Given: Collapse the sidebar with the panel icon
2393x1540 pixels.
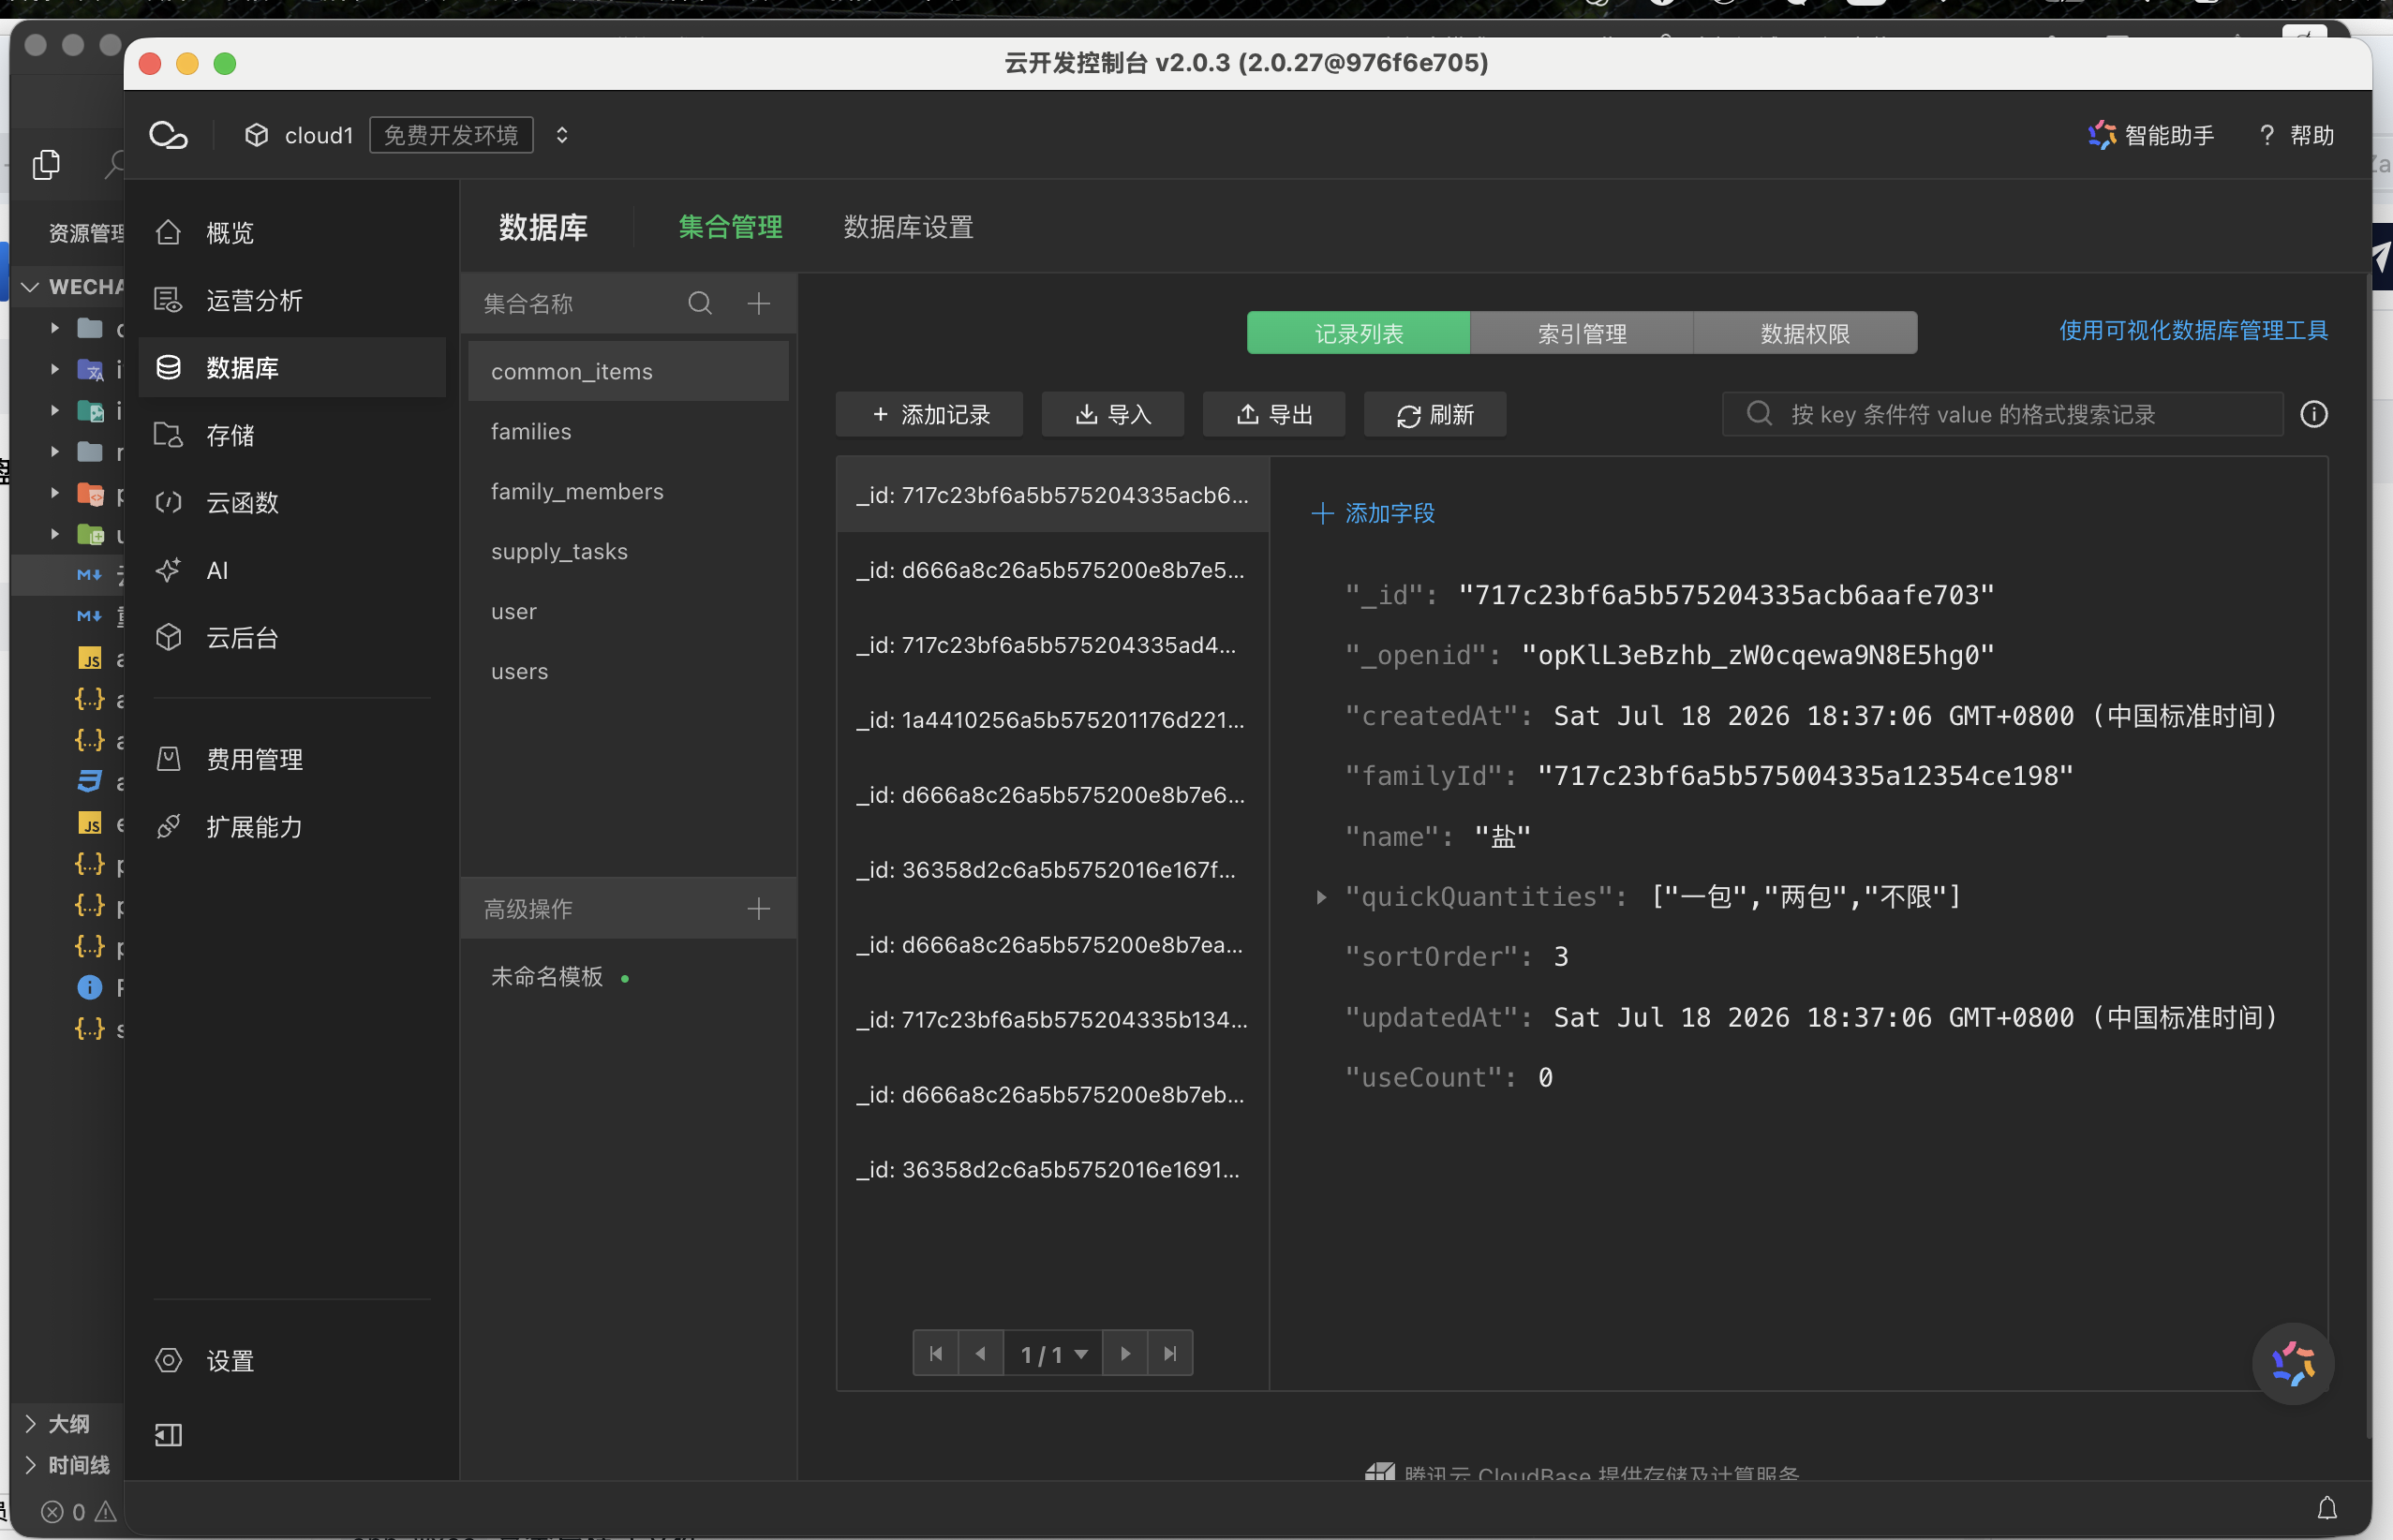Looking at the screenshot, I should [x=168, y=1435].
